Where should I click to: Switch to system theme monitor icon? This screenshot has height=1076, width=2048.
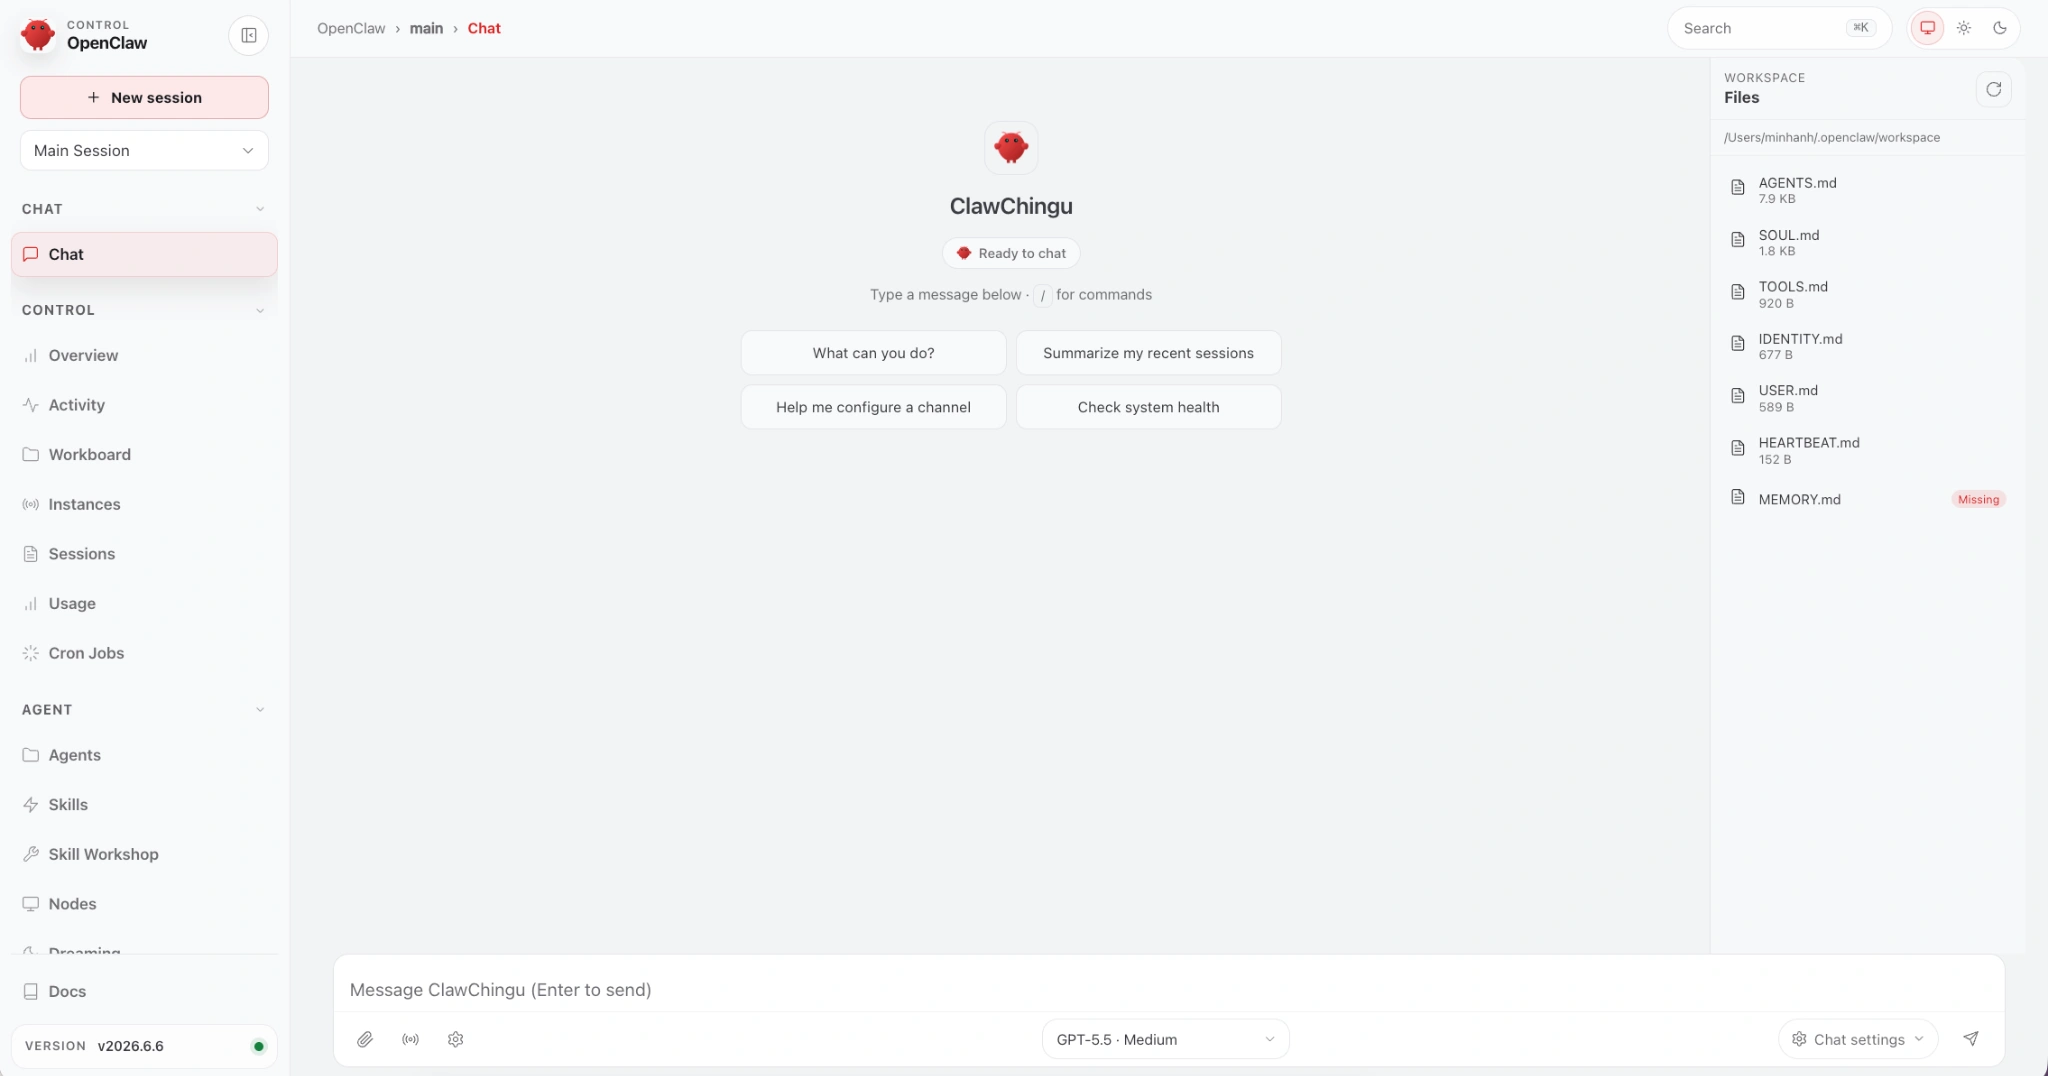tap(1927, 28)
